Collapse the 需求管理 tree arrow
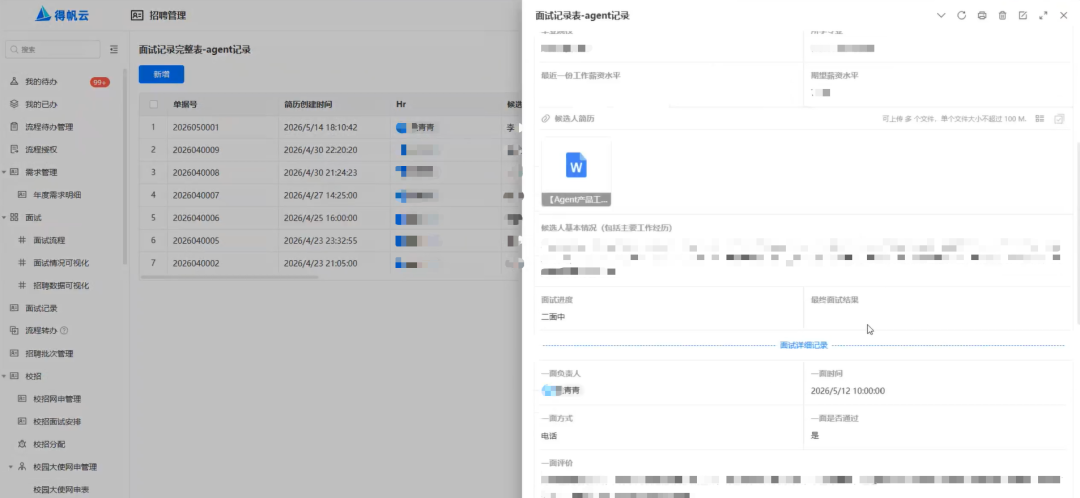Screen dimensions: 1080x498 pyautogui.click(x=3, y=172)
